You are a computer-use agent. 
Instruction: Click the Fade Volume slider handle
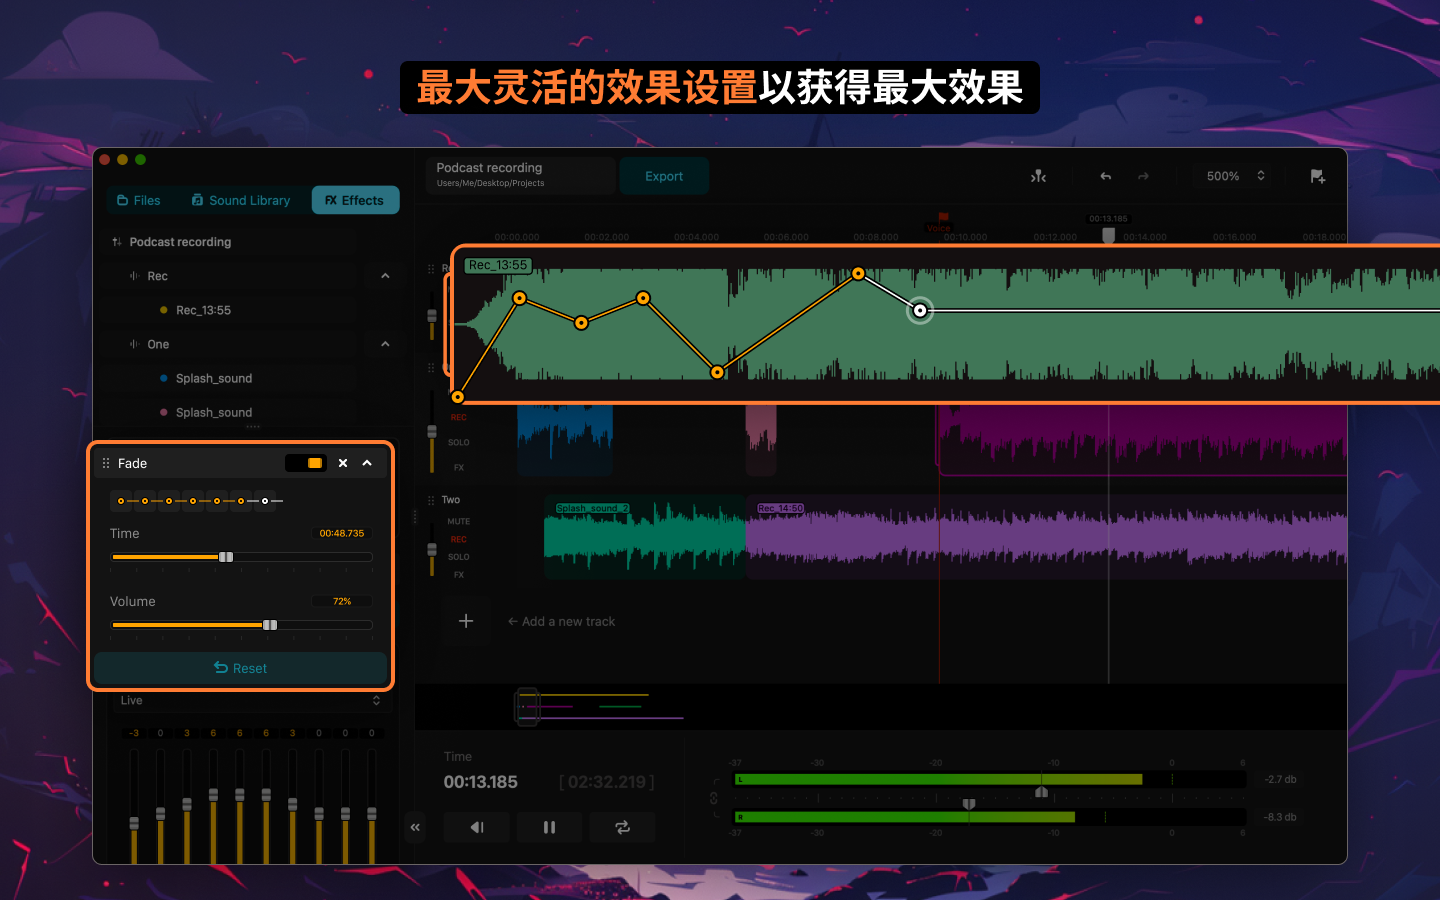[270, 625]
